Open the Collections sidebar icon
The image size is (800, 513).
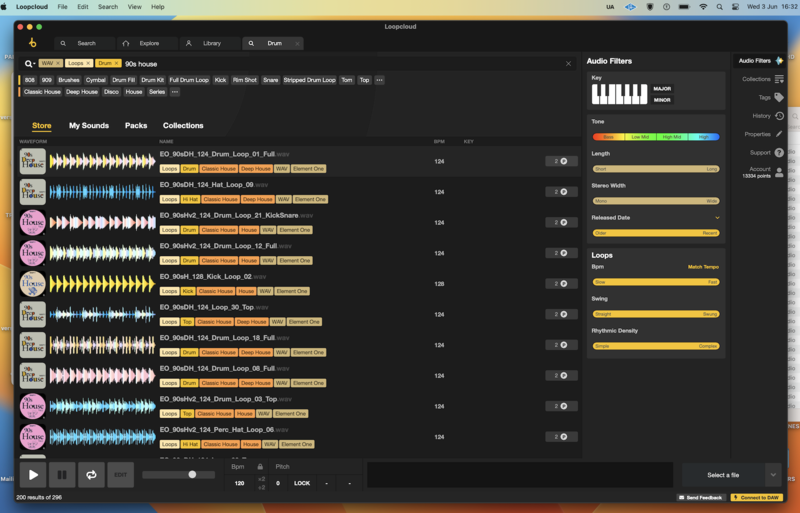pos(779,79)
